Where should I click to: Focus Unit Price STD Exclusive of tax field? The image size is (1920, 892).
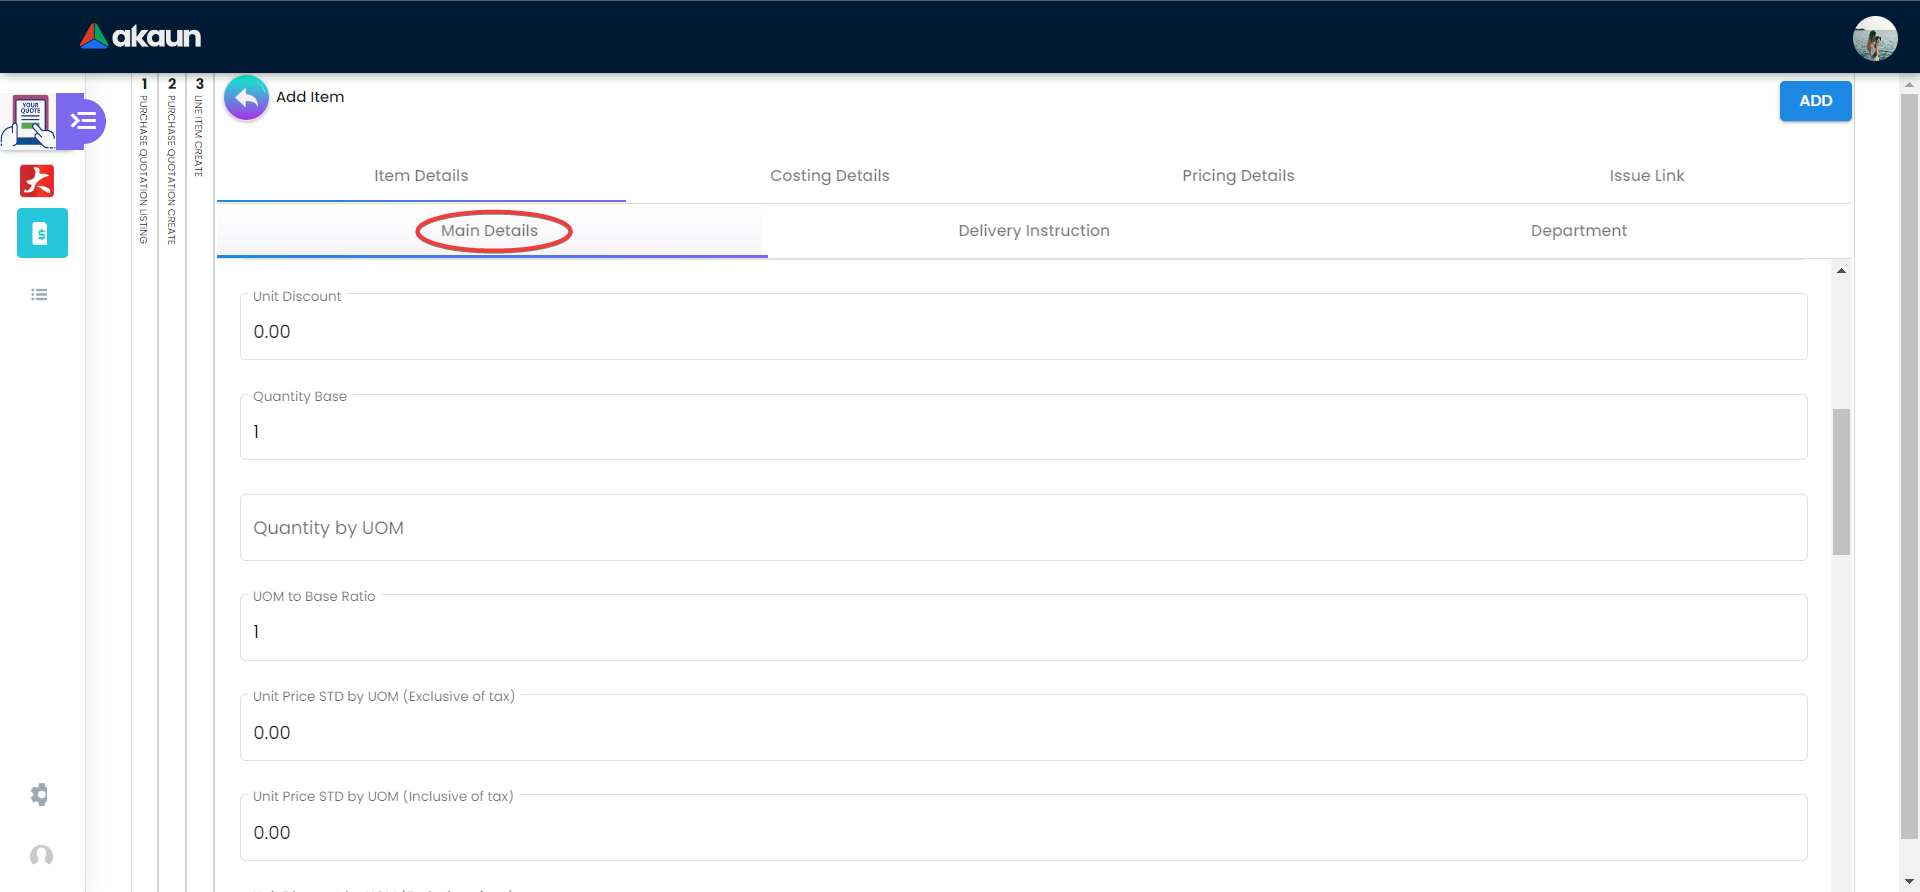coord(1023,728)
